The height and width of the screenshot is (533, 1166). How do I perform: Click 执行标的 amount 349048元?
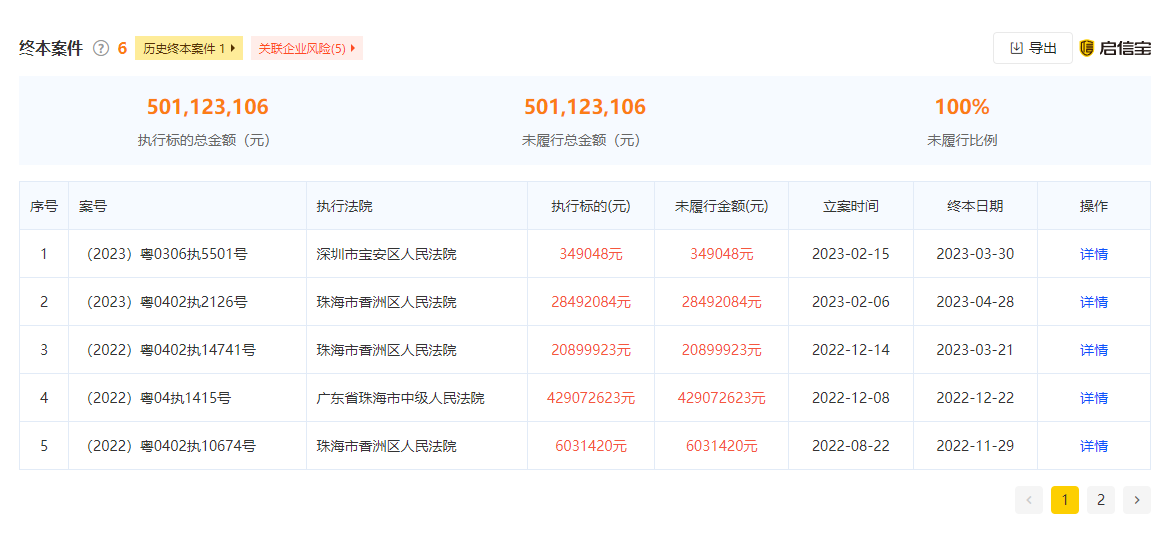591,254
